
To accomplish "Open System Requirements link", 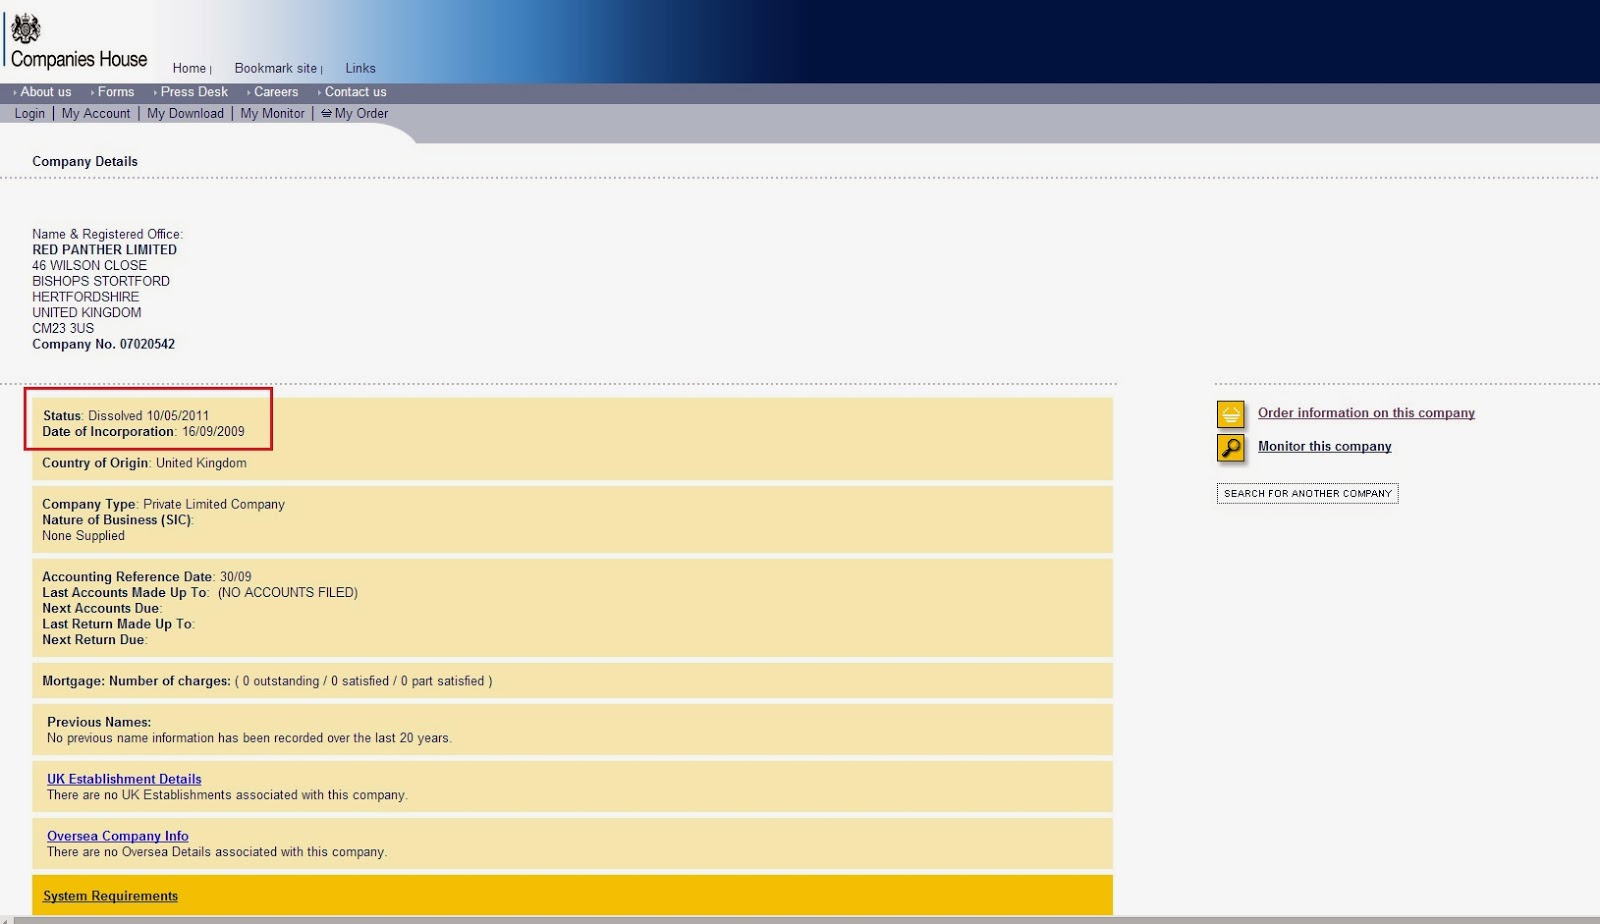I will (x=110, y=896).
